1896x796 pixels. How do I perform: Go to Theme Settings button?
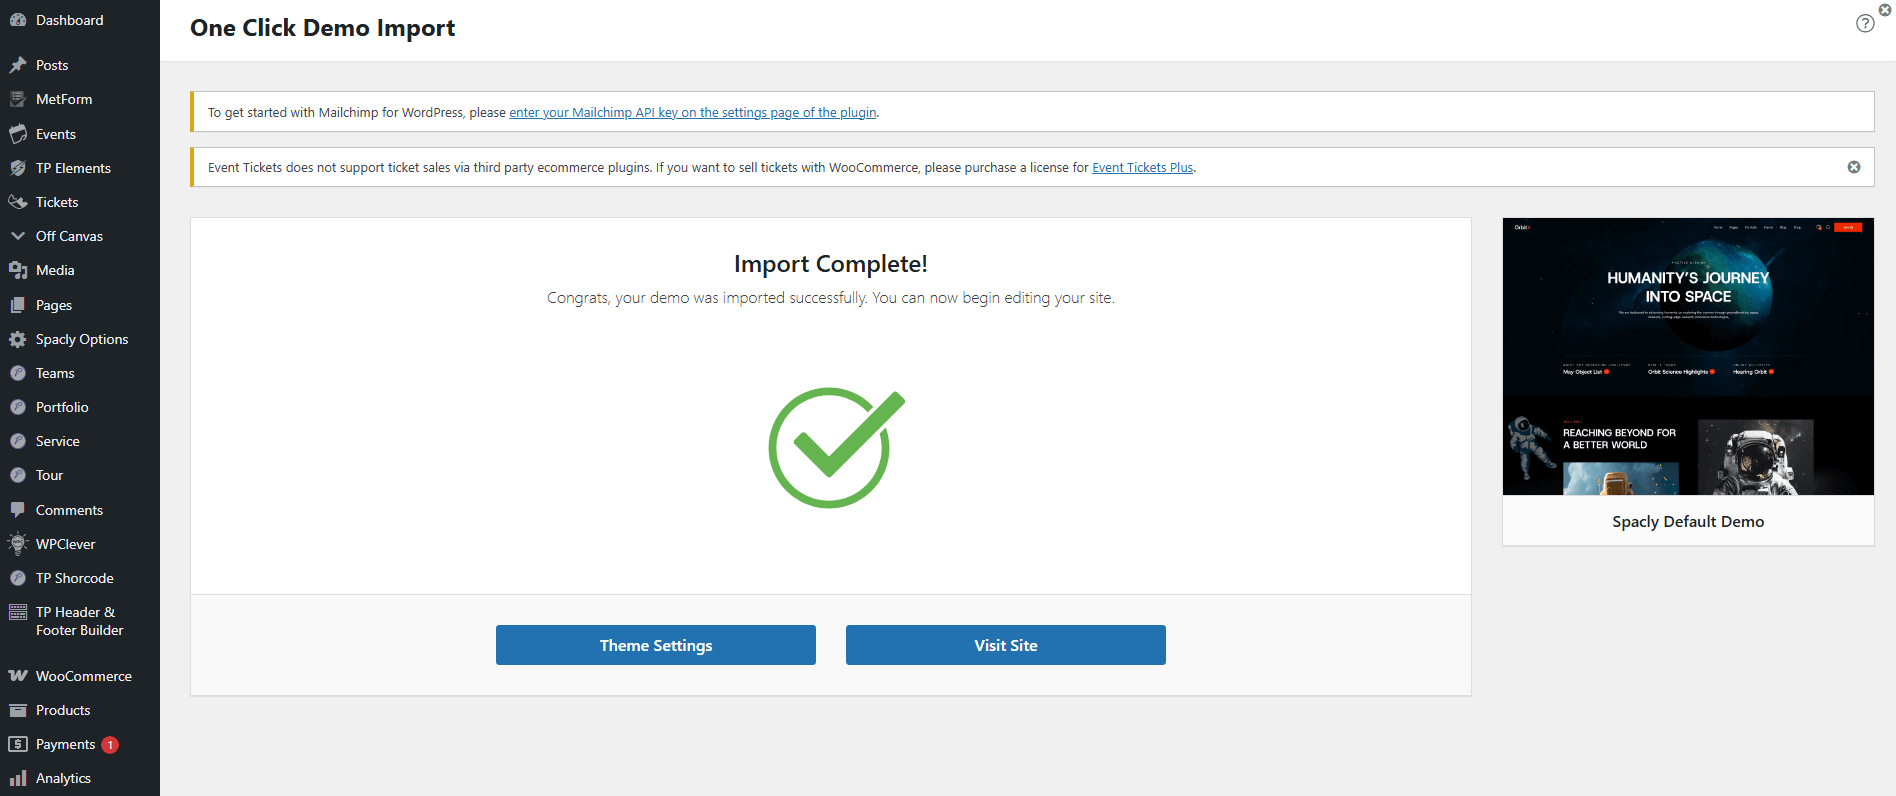point(656,645)
